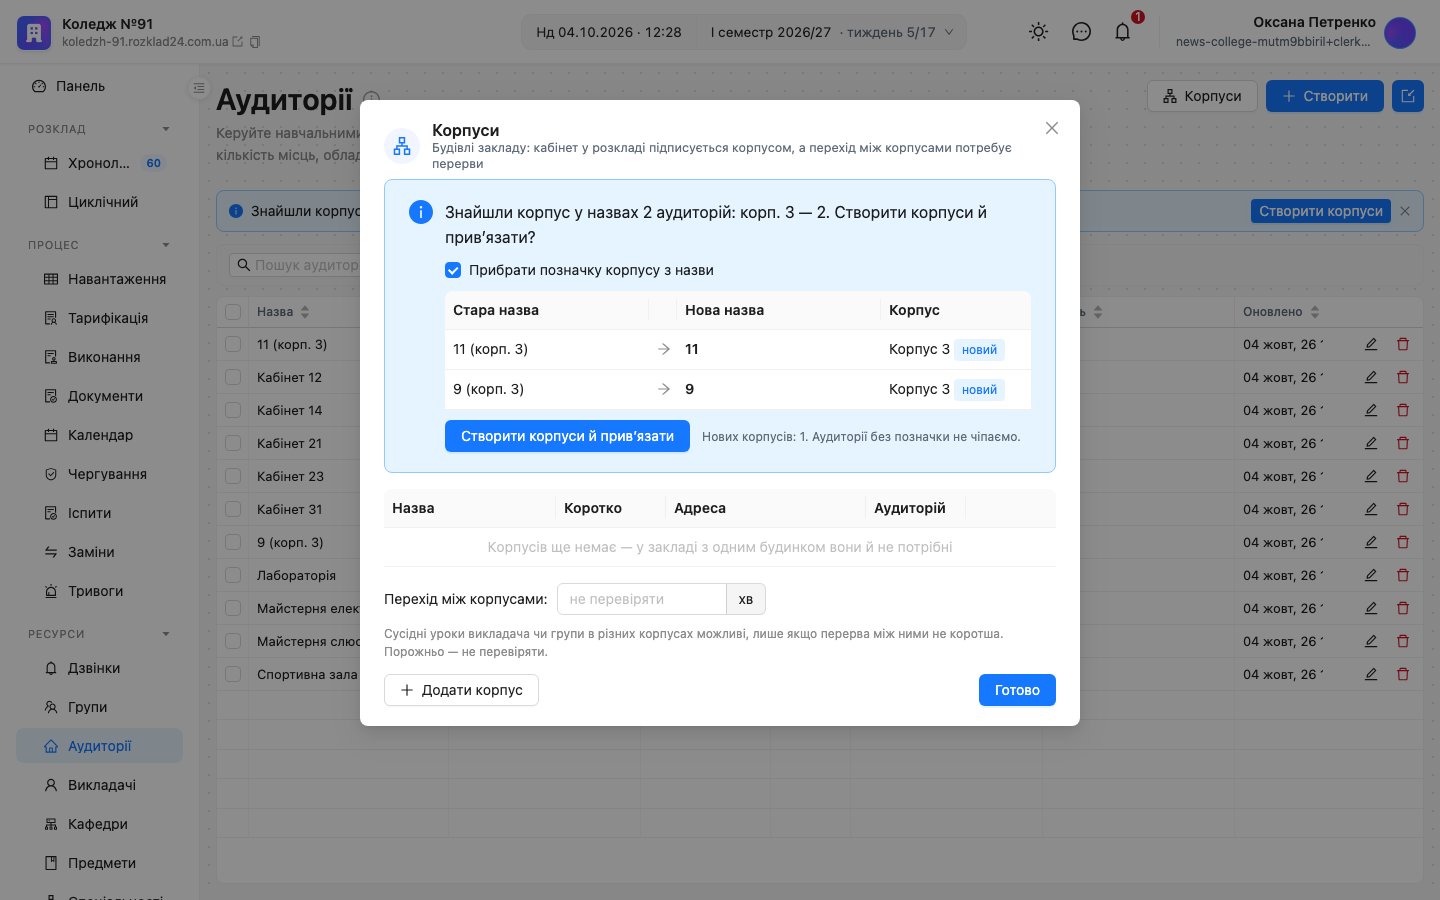Viewport: 1440px width, 900px height.
Task: Check the box for Кабінет 31 row
Action: [233, 509]
